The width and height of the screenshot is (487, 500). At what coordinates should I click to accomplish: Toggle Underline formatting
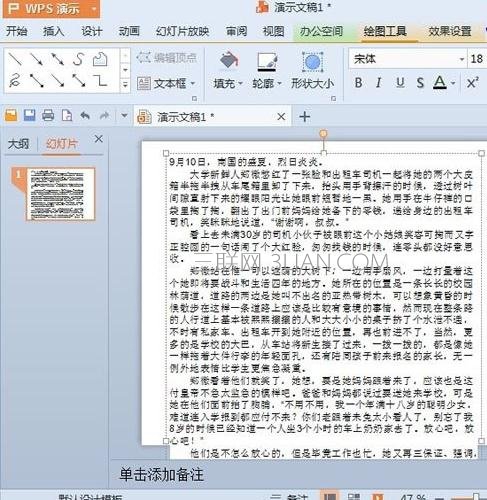click(x=400, y=82)
